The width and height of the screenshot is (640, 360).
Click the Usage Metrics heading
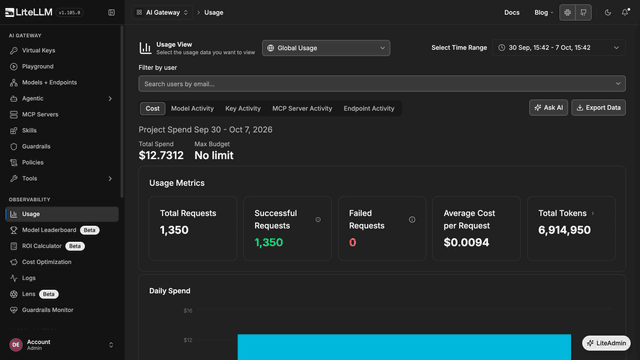[177, 183]
